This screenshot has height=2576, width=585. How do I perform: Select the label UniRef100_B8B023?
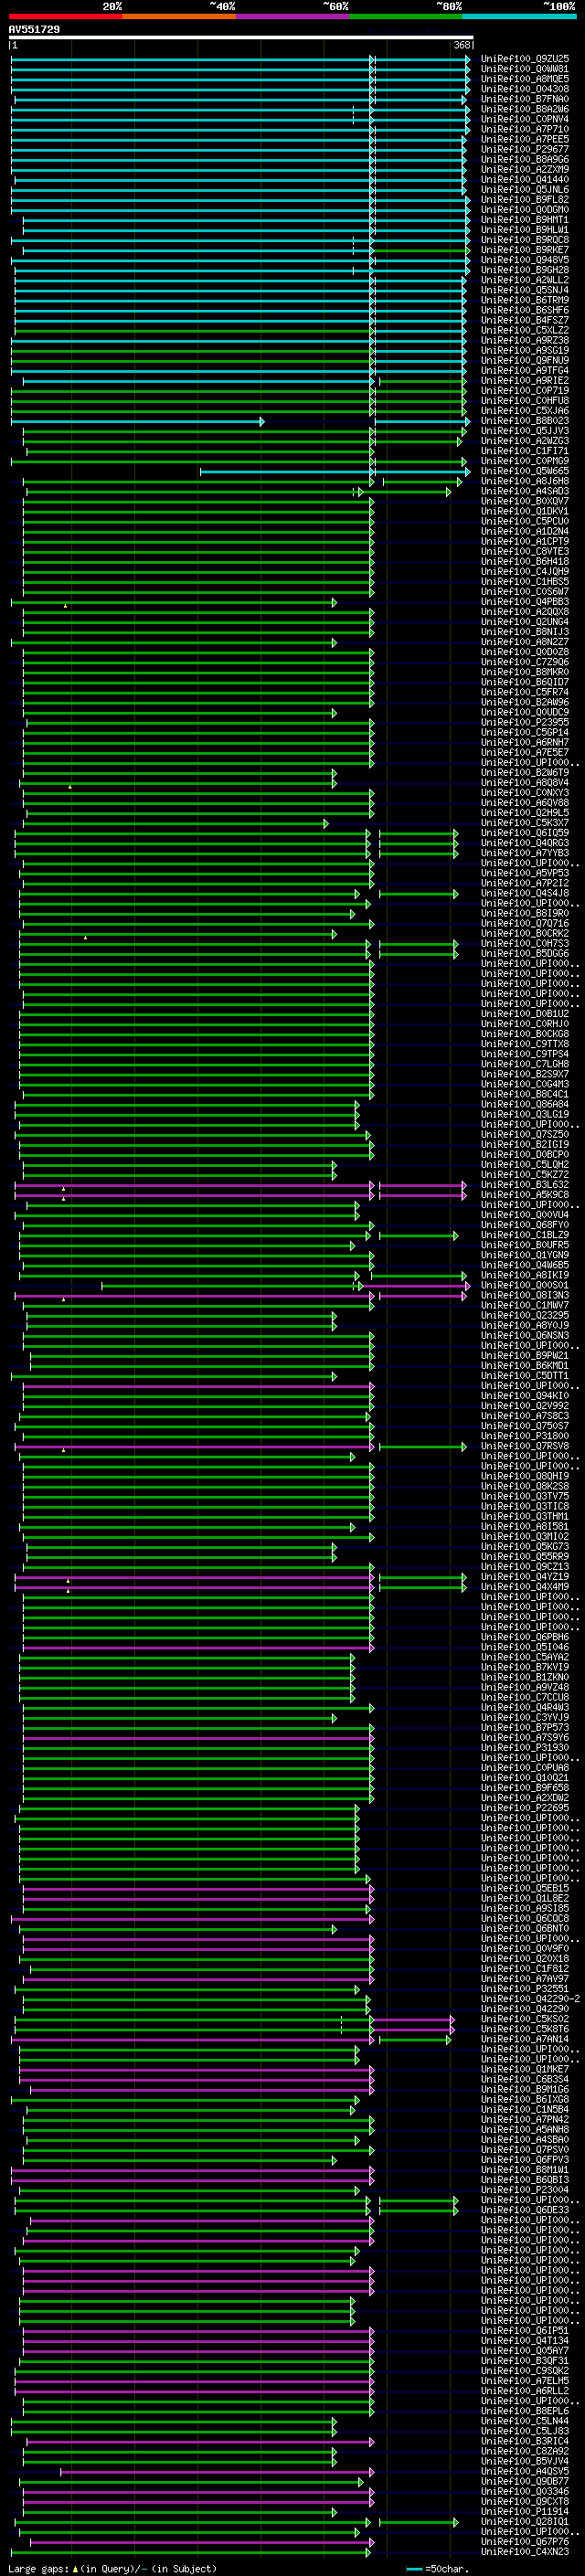tap(525, 421)
